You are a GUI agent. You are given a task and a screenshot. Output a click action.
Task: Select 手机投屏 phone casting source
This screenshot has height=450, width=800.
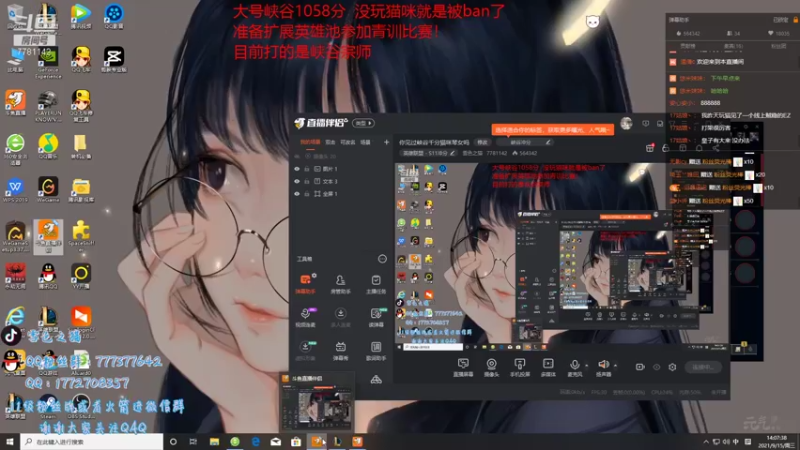click(x=519, y=367)
